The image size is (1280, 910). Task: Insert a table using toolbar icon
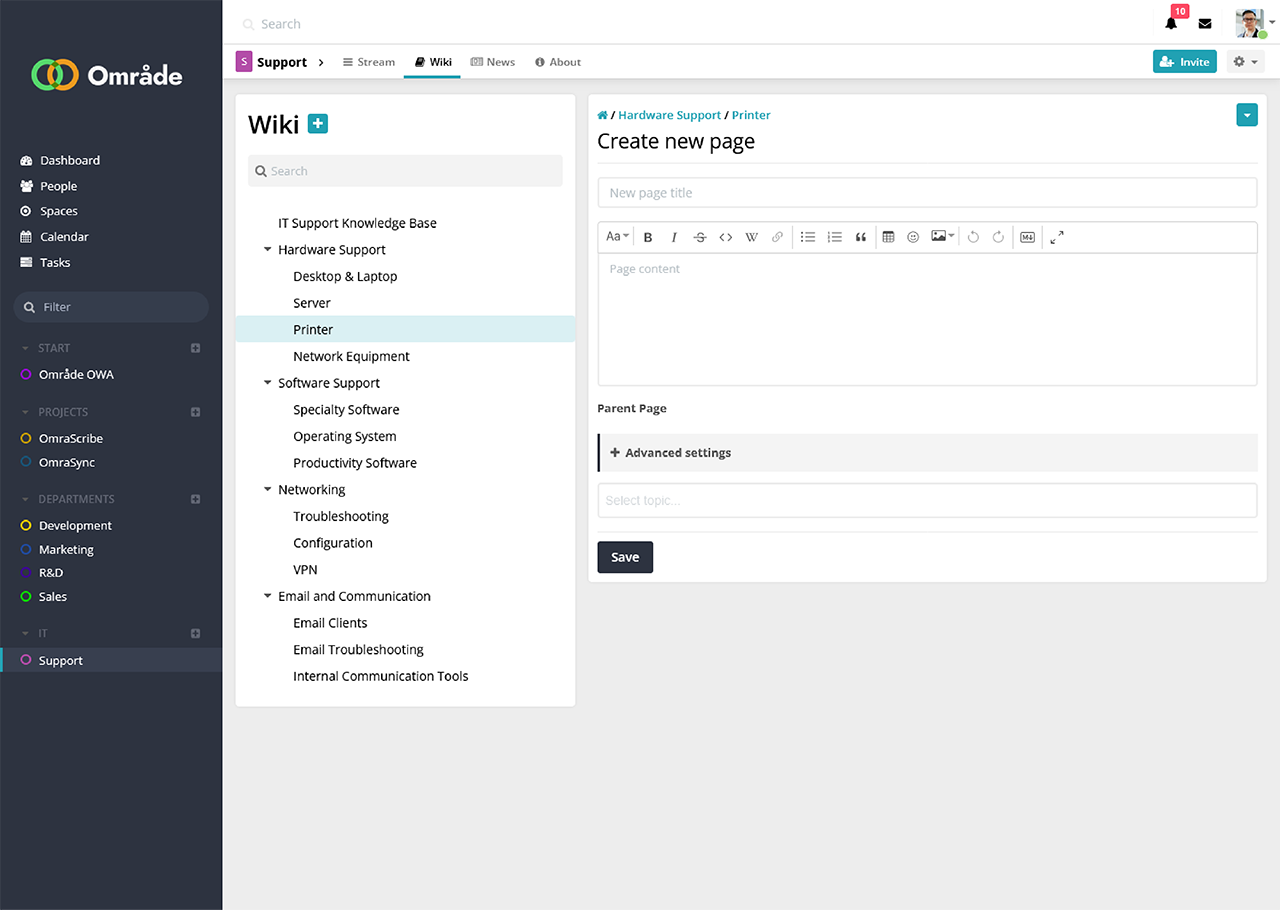[888, 237]
